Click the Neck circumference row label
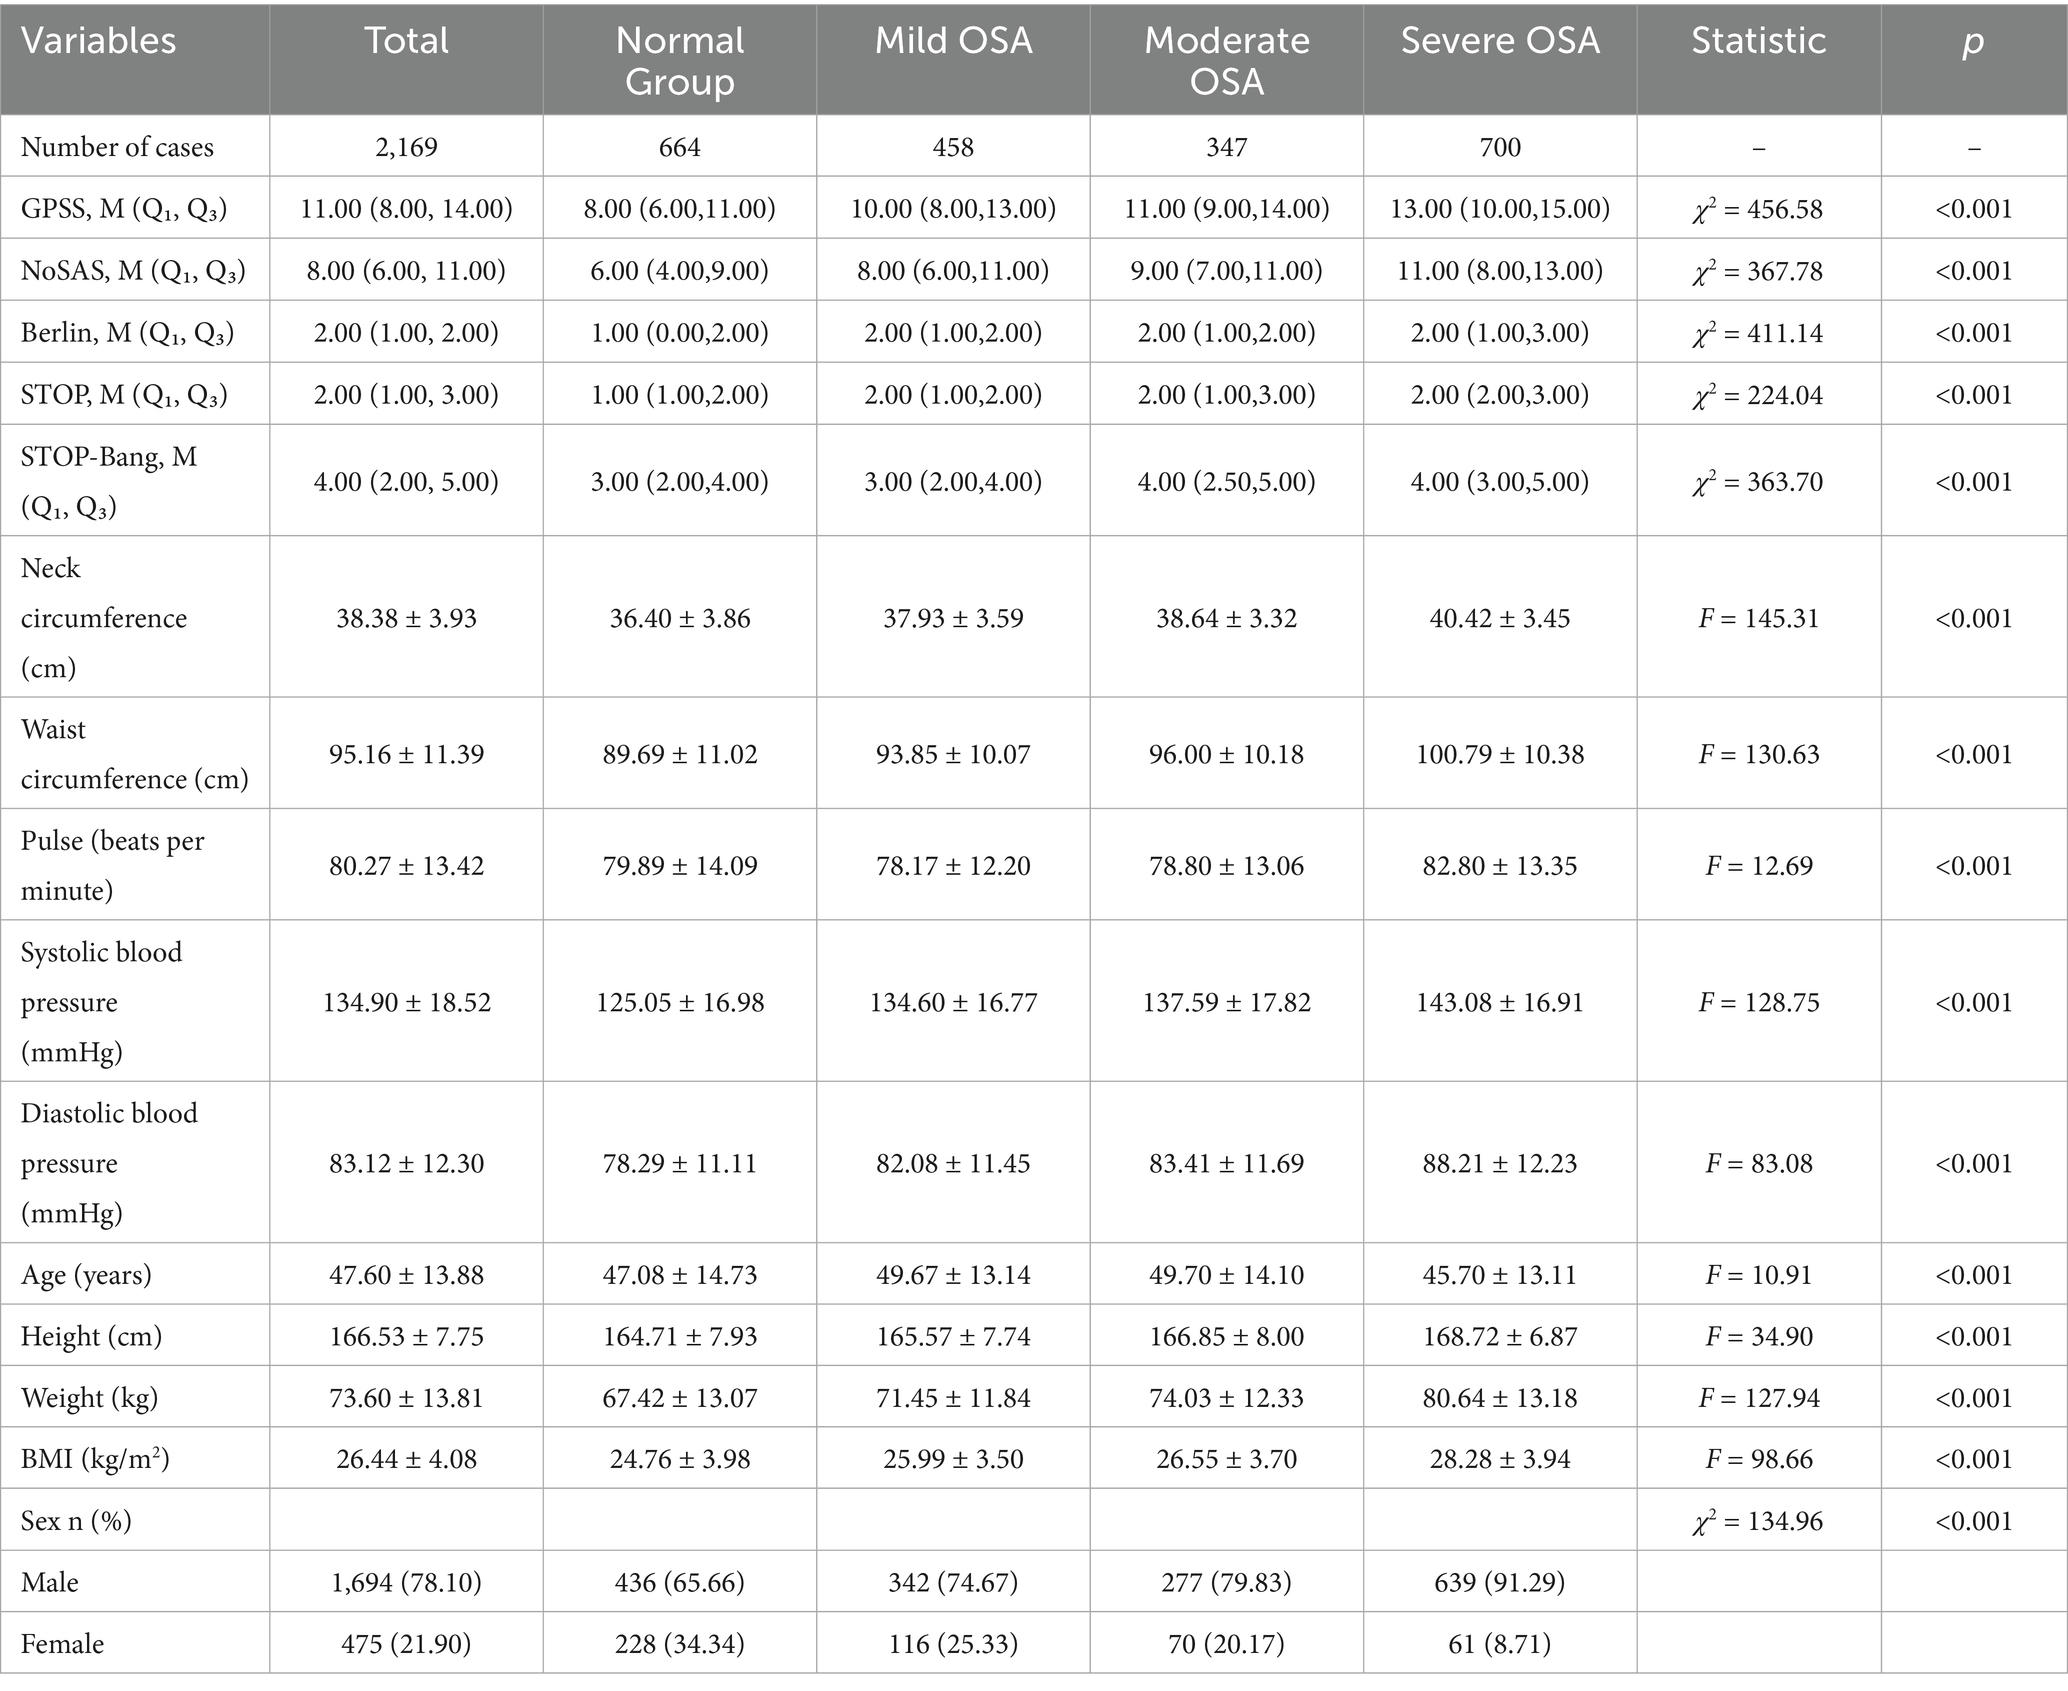This screenshot has width=2068, height=1691. coord(104,617)
